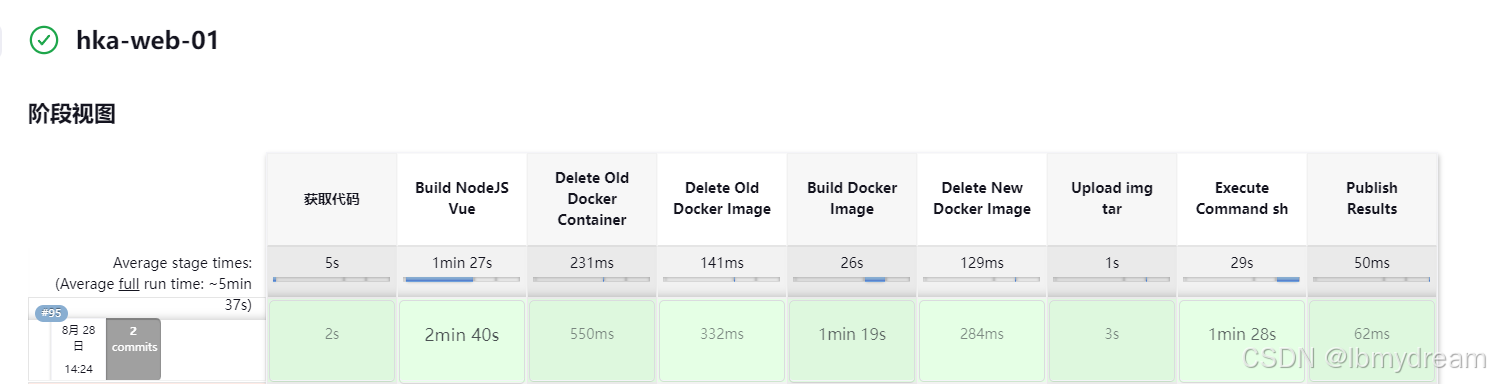The height and width of the screenshot is (384, 1491).
Task: Click the green success checkmark icon
Action: point(44,40)
